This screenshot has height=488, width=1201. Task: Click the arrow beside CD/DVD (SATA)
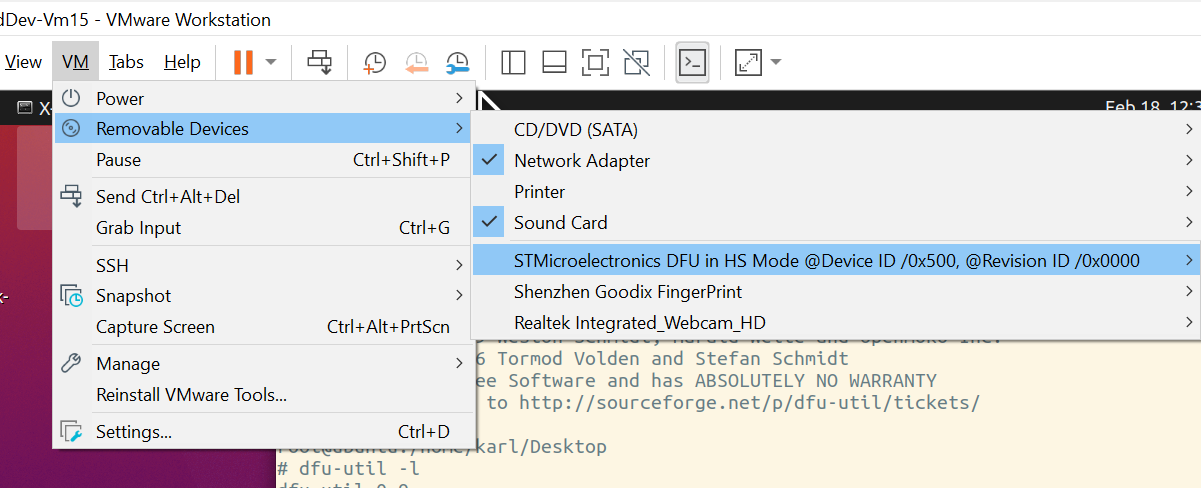point(1189,130)
